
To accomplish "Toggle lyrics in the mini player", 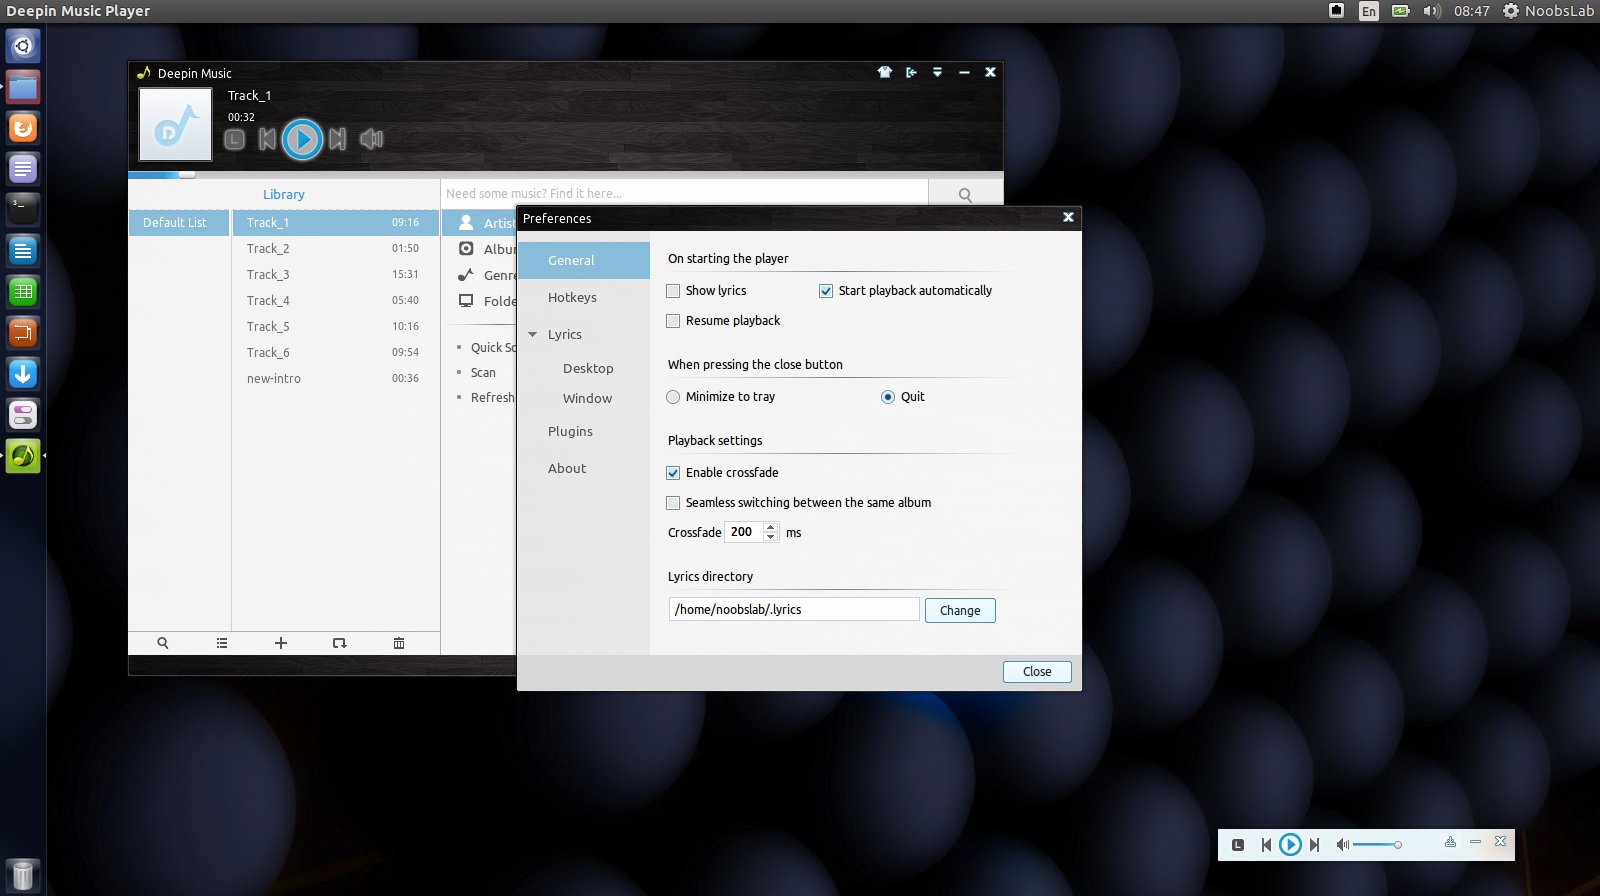I will click(x=1238, y=845).
